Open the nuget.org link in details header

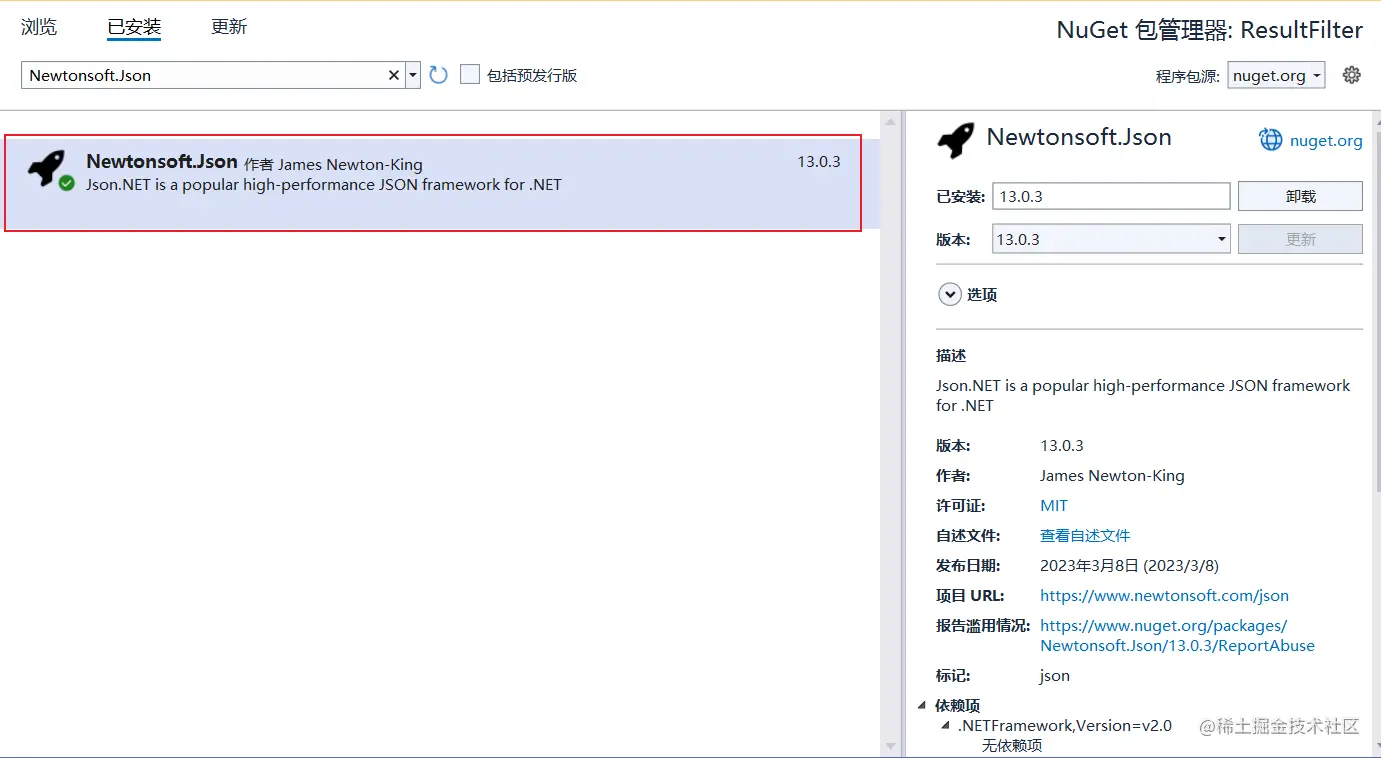[x=1326, y=141]
